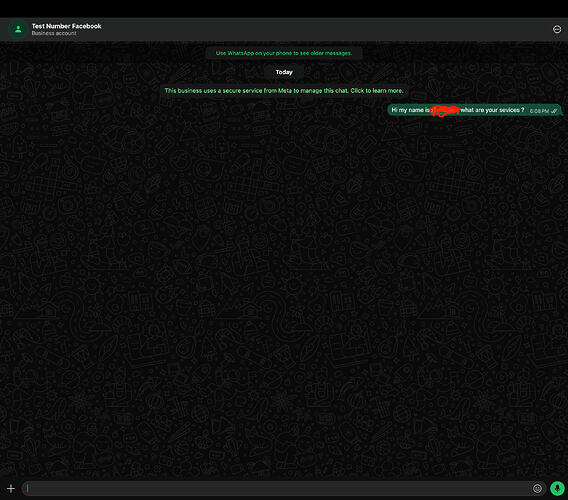Open the emoji picker icon
Viewport: 568px width, 500px height.
click(537, 488)
